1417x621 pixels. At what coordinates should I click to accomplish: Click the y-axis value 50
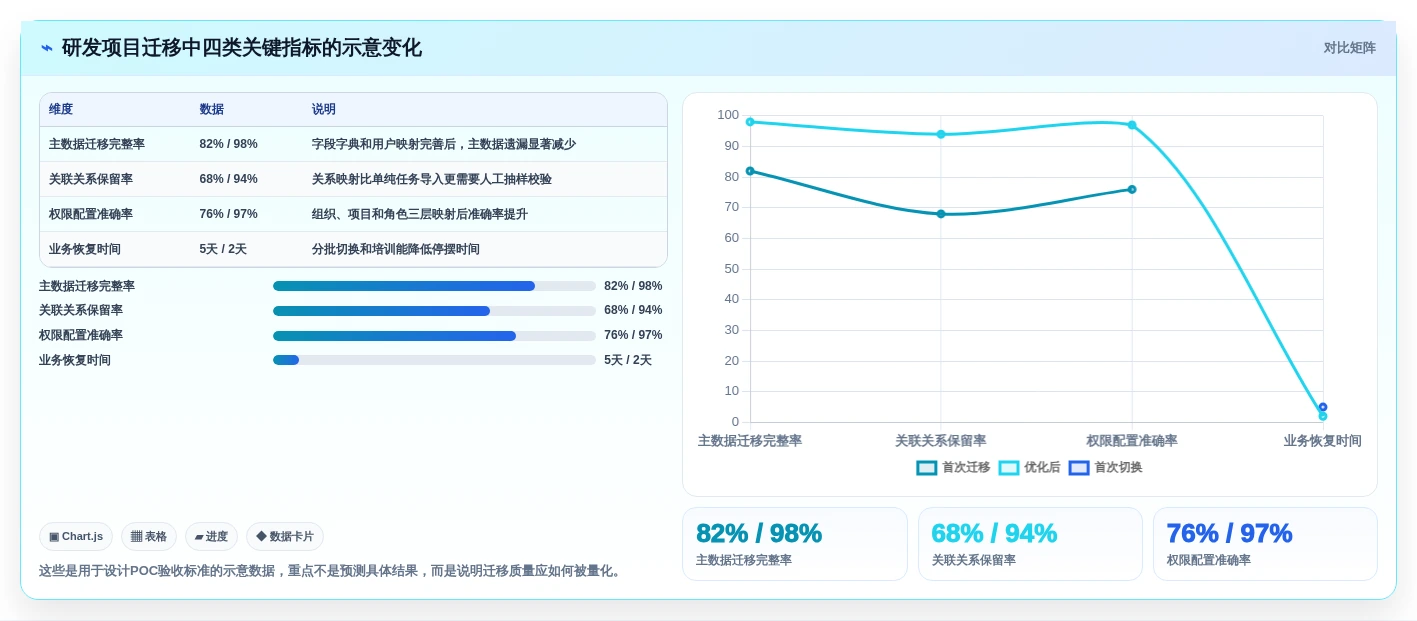click(732, 269)
